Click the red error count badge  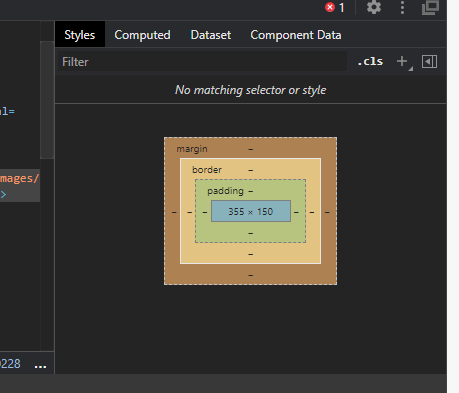tap(335, 7)
